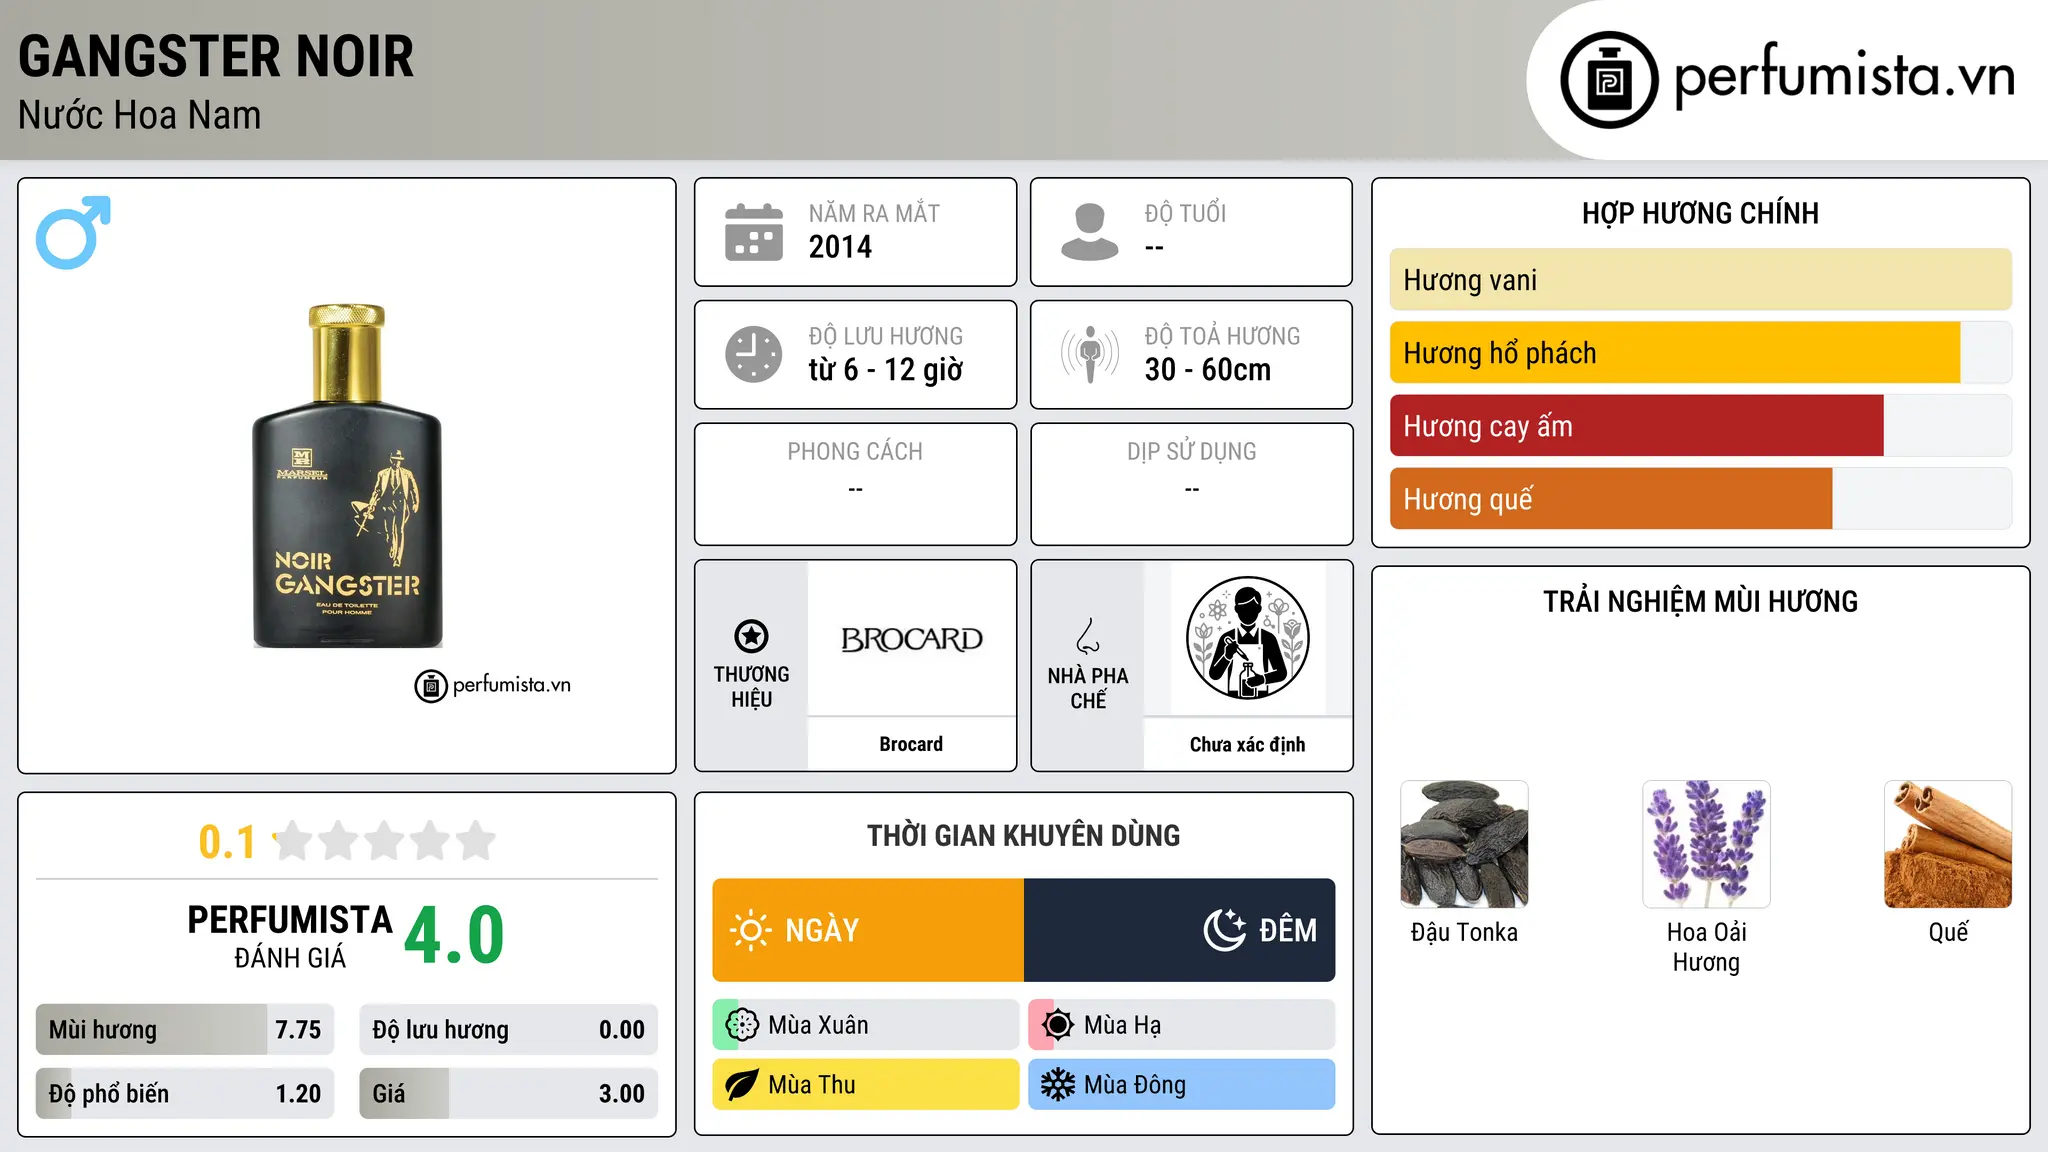This screenshot has height=1152, width=2048.
Task: Click the blue male gender symbol
Action: pyautogui.click(x=73, y=232)
